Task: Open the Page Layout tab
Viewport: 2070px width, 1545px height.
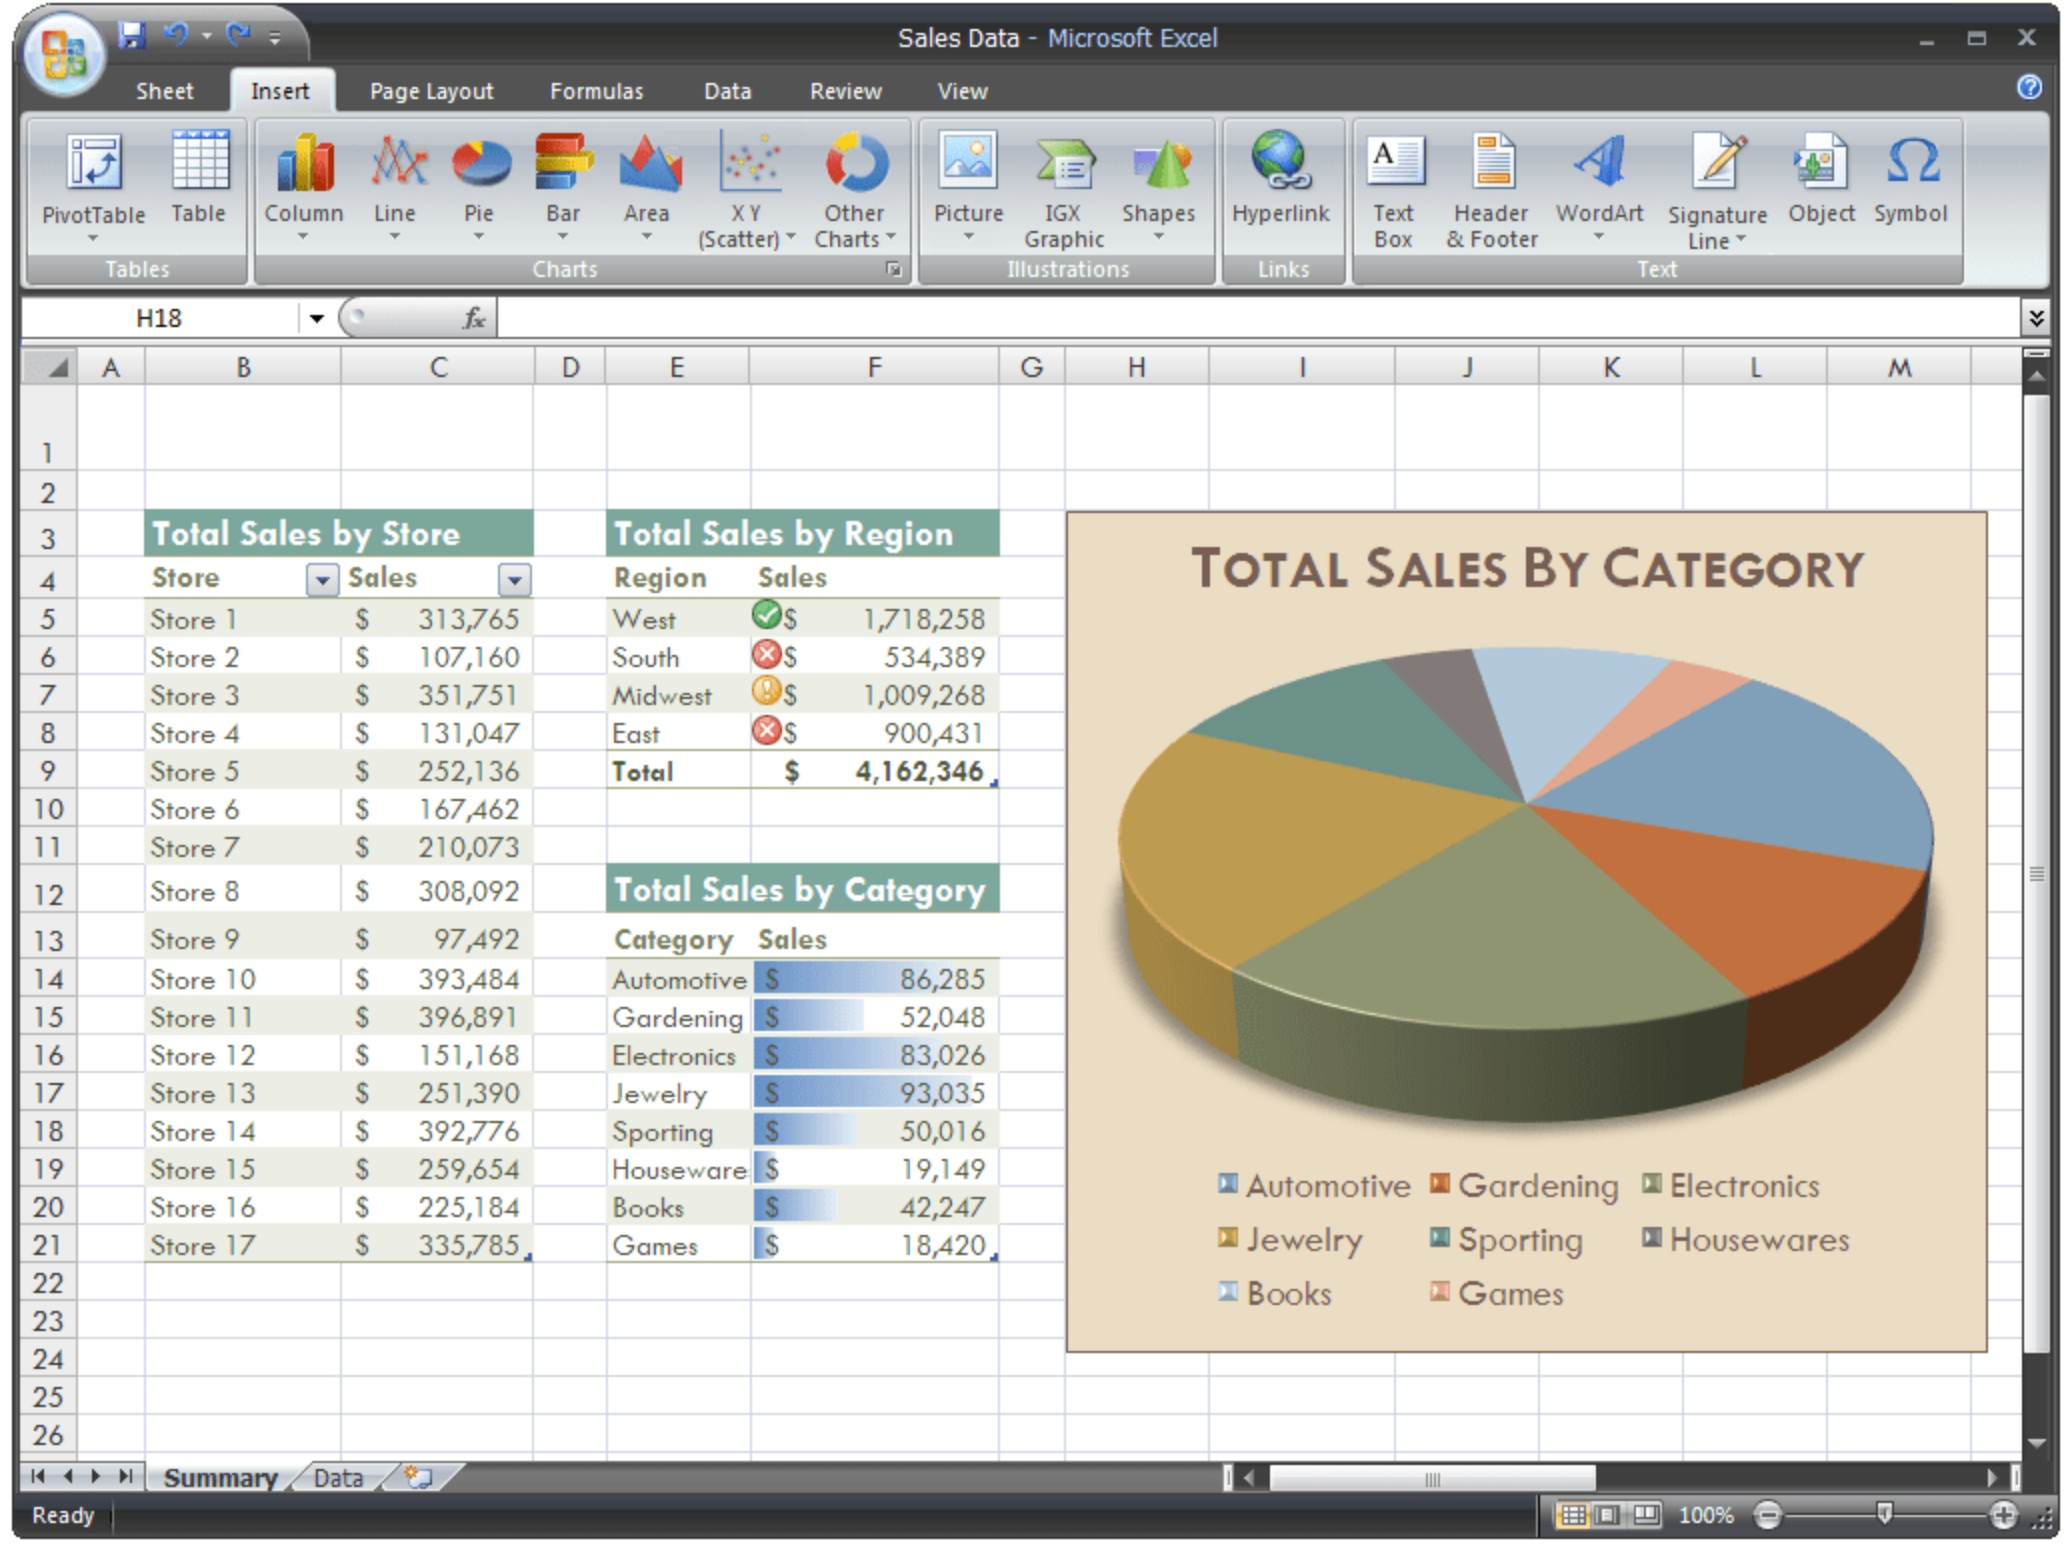Action: click(x=431, y=91)
